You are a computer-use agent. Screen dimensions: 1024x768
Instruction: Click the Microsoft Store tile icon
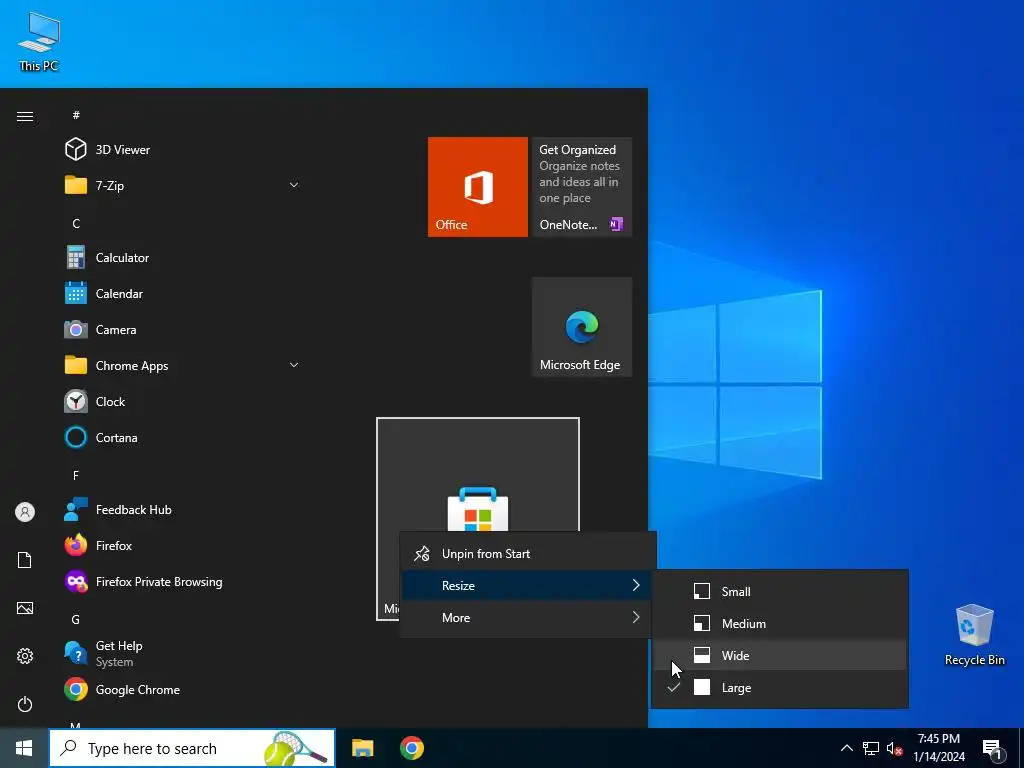(477, 509)
